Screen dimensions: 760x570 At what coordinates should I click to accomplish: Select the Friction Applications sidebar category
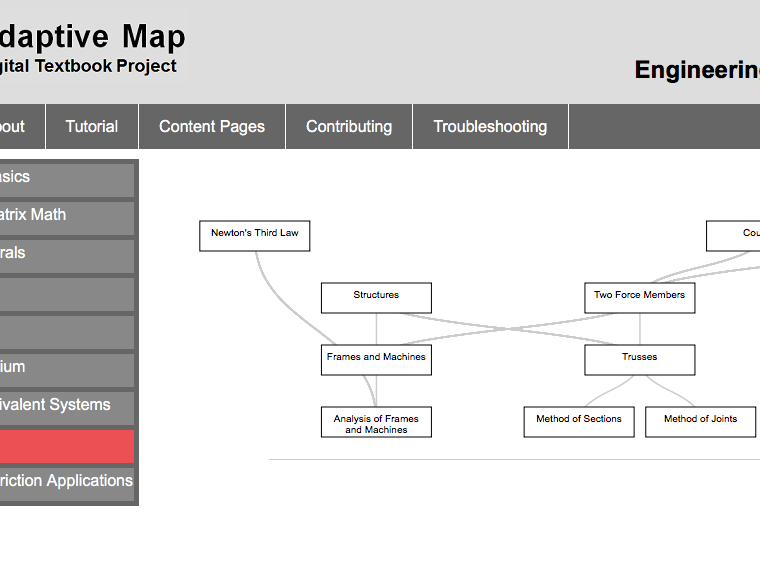[x=66, y=484]
